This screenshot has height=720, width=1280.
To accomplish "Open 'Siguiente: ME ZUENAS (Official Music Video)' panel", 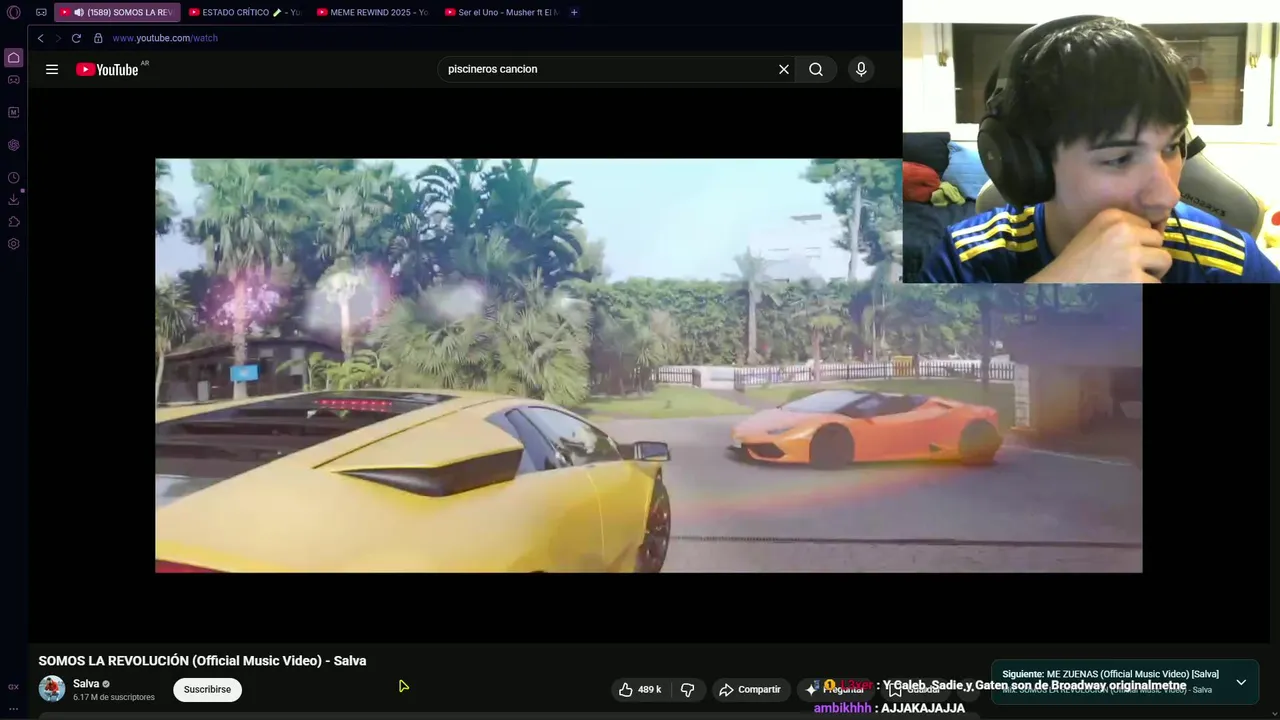I will [x=1124, y=682].
